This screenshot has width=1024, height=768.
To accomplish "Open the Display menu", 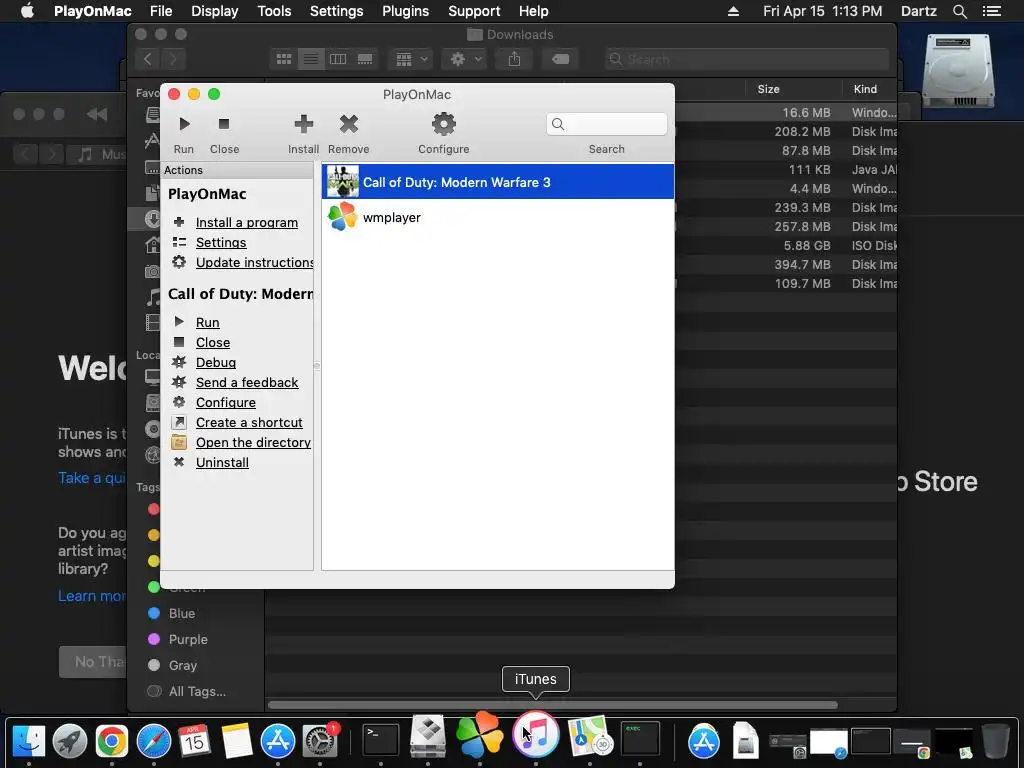I will (x=215, y=11).
